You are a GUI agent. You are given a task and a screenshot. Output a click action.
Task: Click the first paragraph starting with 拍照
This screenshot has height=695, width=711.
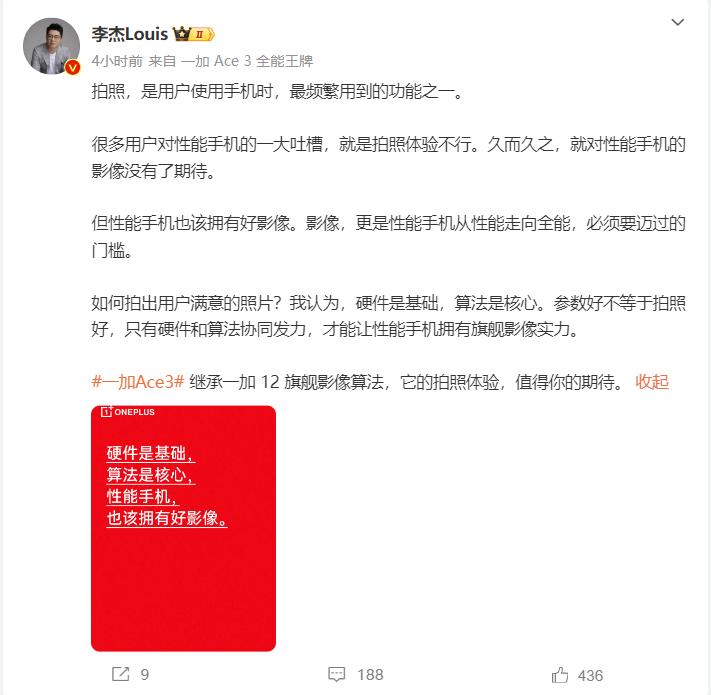click(x=278, y=92)
